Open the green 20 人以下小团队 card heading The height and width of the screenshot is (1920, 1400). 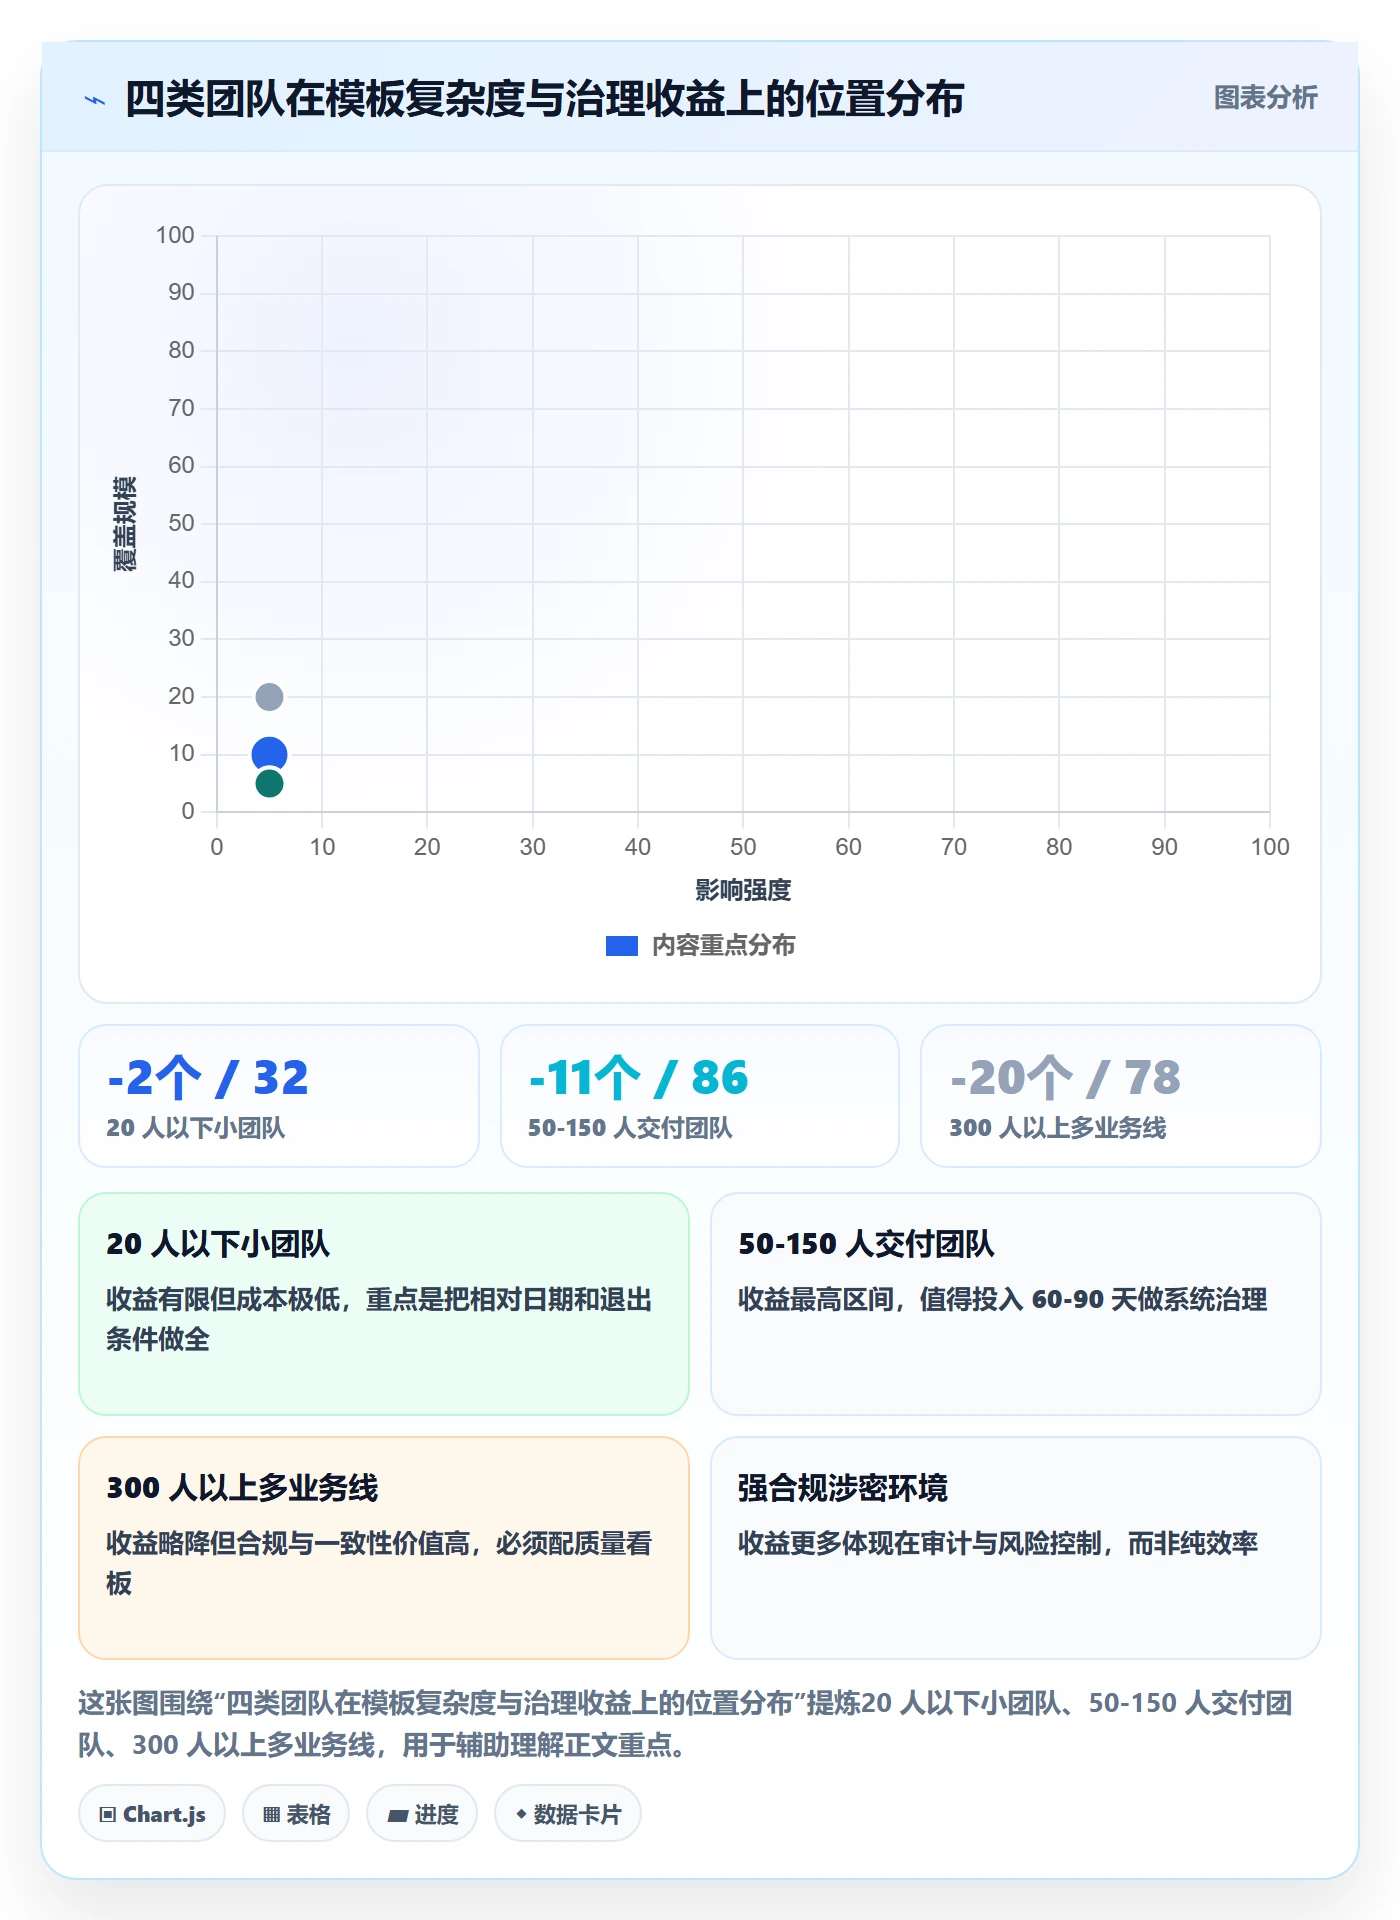click(218, 1244)
